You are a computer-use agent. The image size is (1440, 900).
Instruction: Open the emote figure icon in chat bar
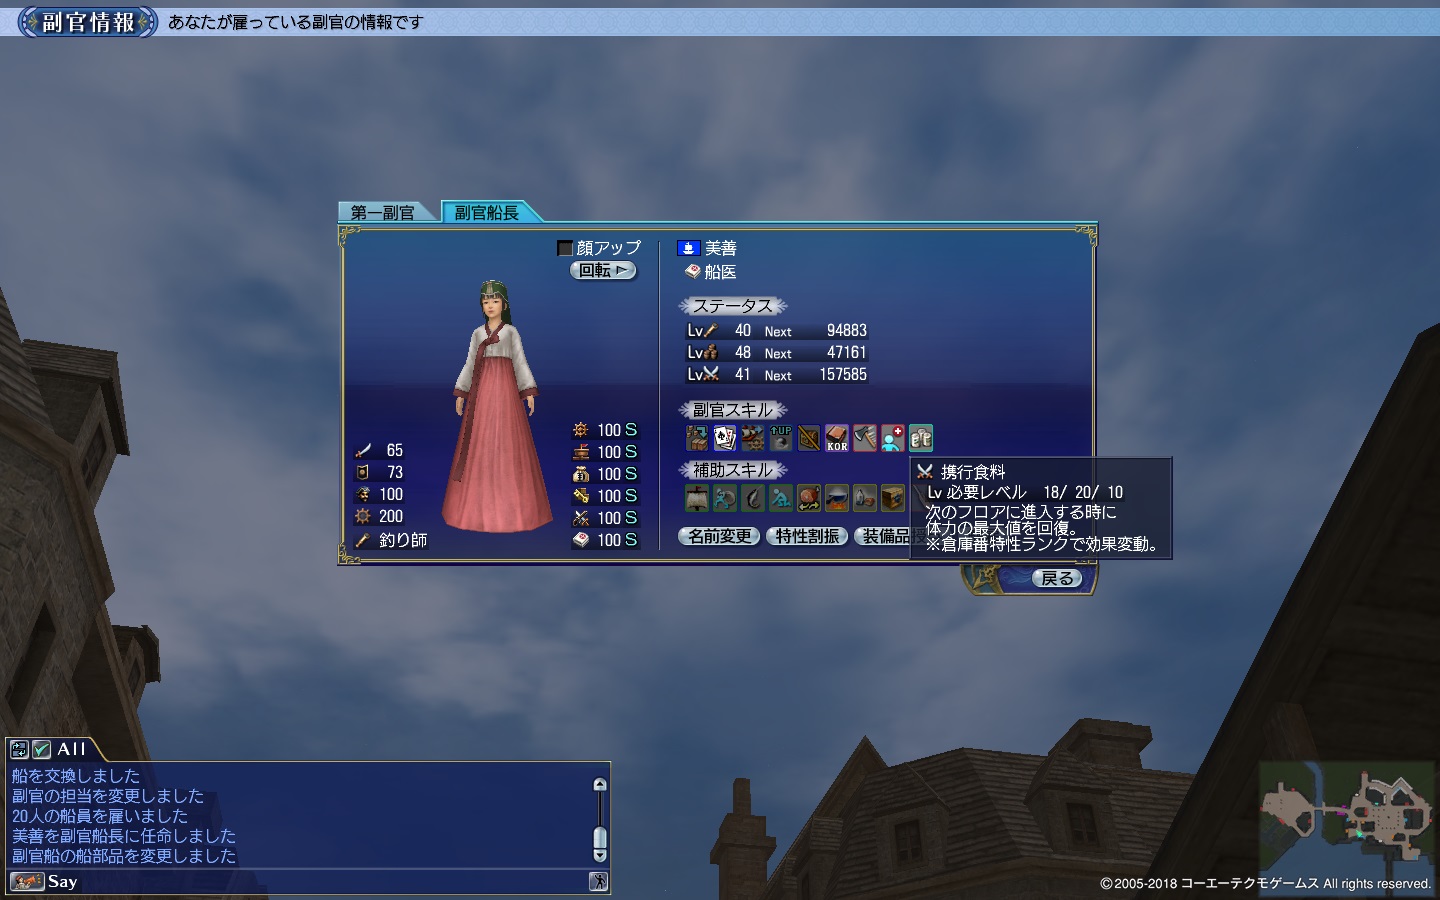pyautogui.click(x=598, y=881)
